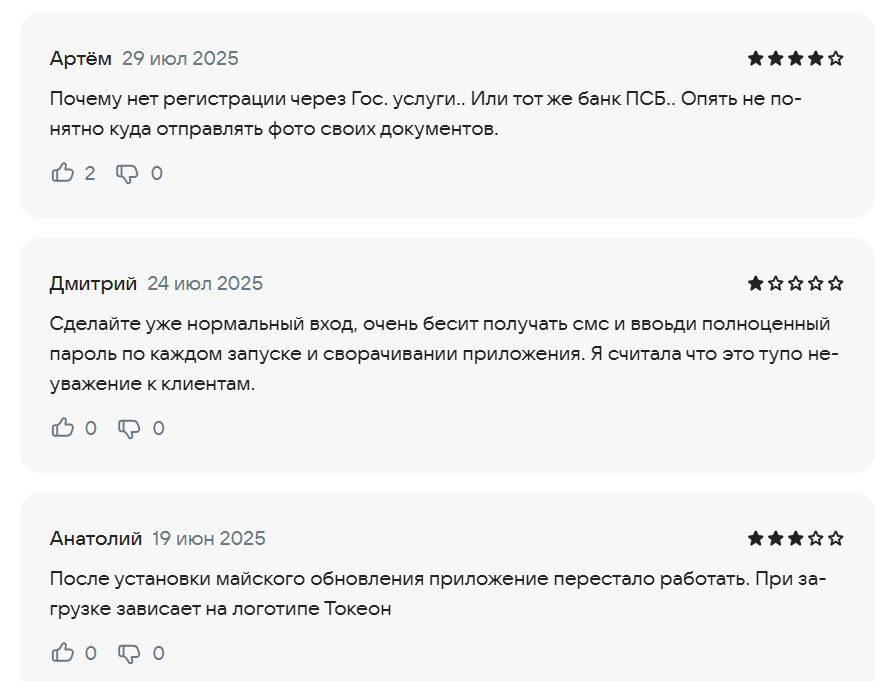The image size is (878, 681).
Task: Click the date 24 июл 2025
Action: click(x=205, y=283)
